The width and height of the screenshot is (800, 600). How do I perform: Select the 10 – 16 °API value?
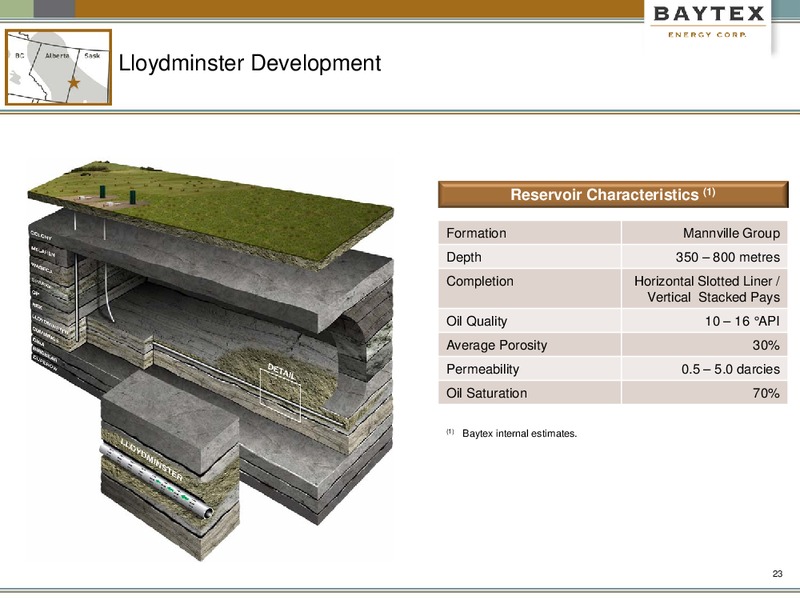(x=742, y=321)
